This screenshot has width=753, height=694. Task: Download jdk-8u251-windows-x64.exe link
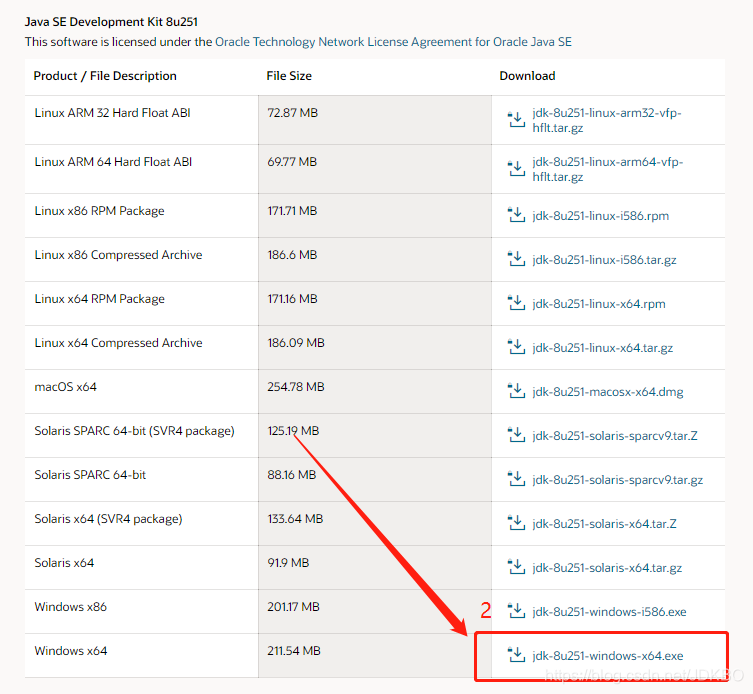607,656
